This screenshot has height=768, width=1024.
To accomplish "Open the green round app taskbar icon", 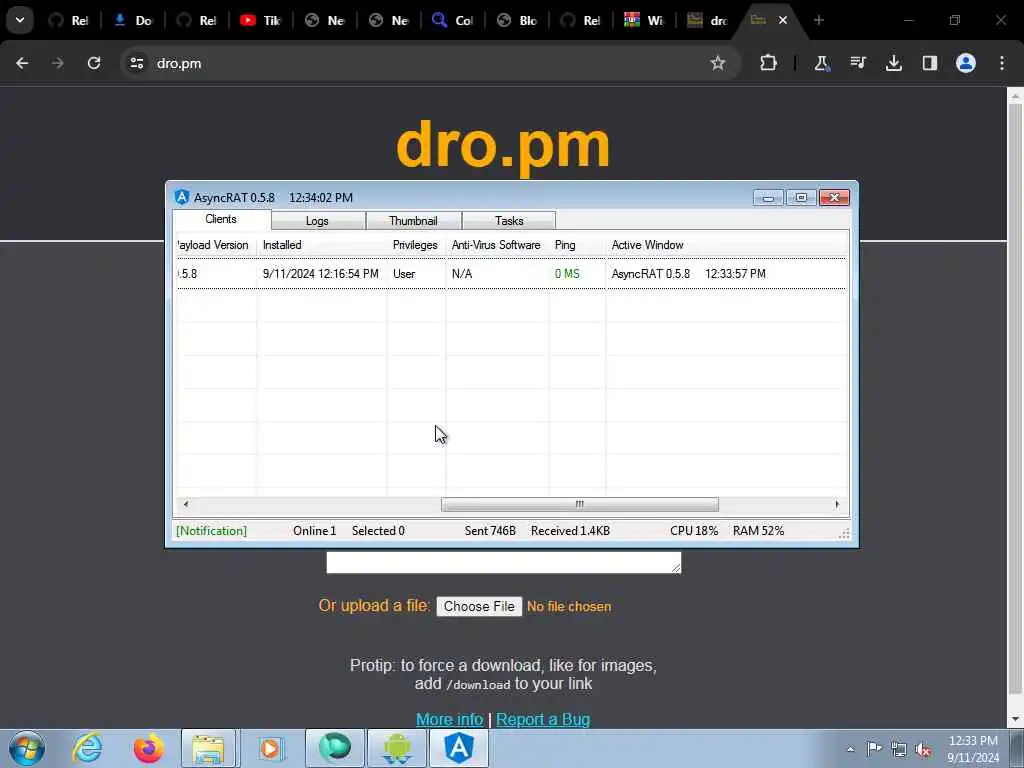I will click(335, 748).
